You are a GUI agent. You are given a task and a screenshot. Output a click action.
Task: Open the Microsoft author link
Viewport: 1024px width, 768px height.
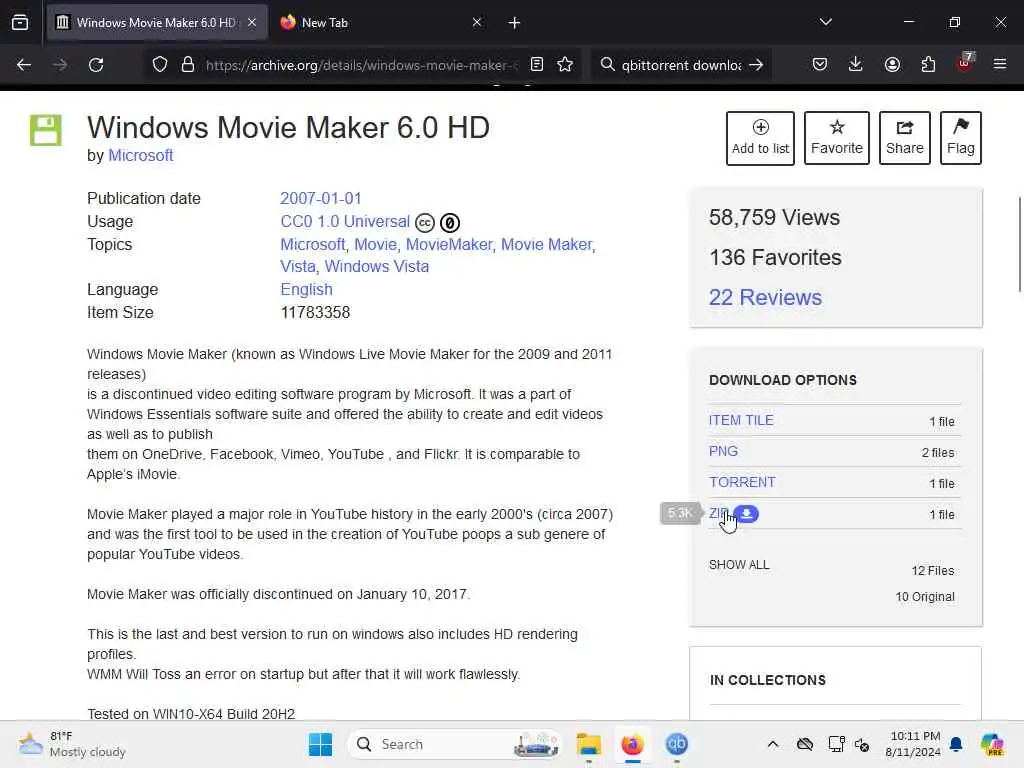pyautogui.click(x=140, y=155)
